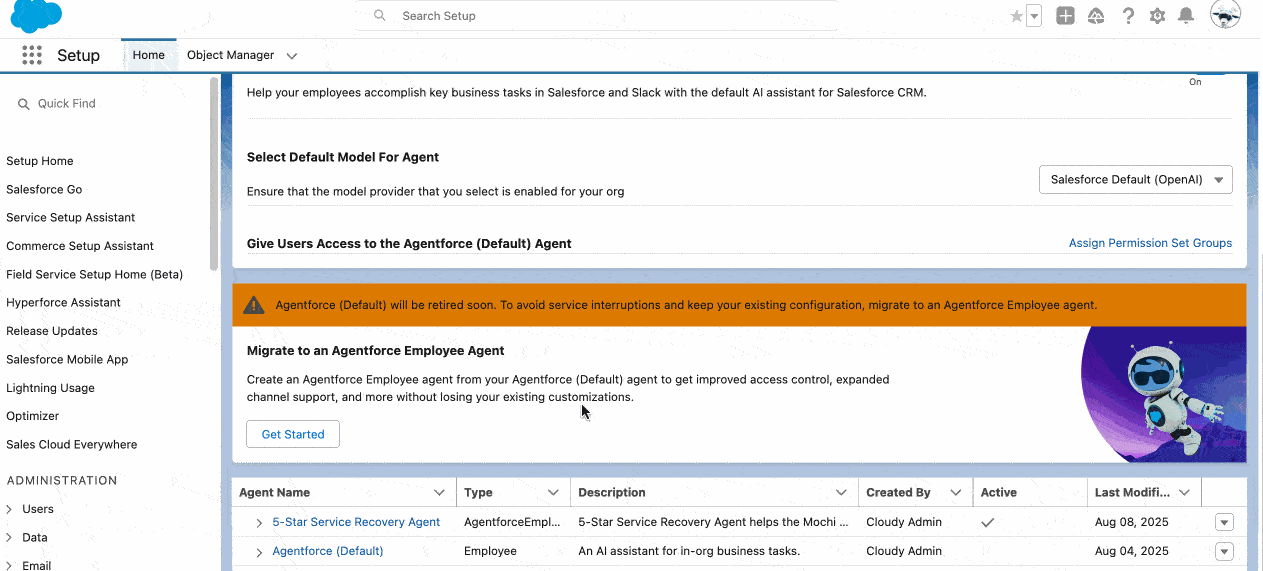The height and width of the screenshot is (571, 1263).
Task: Open the App Launcher grid icon
Action: tap(32, 55)
